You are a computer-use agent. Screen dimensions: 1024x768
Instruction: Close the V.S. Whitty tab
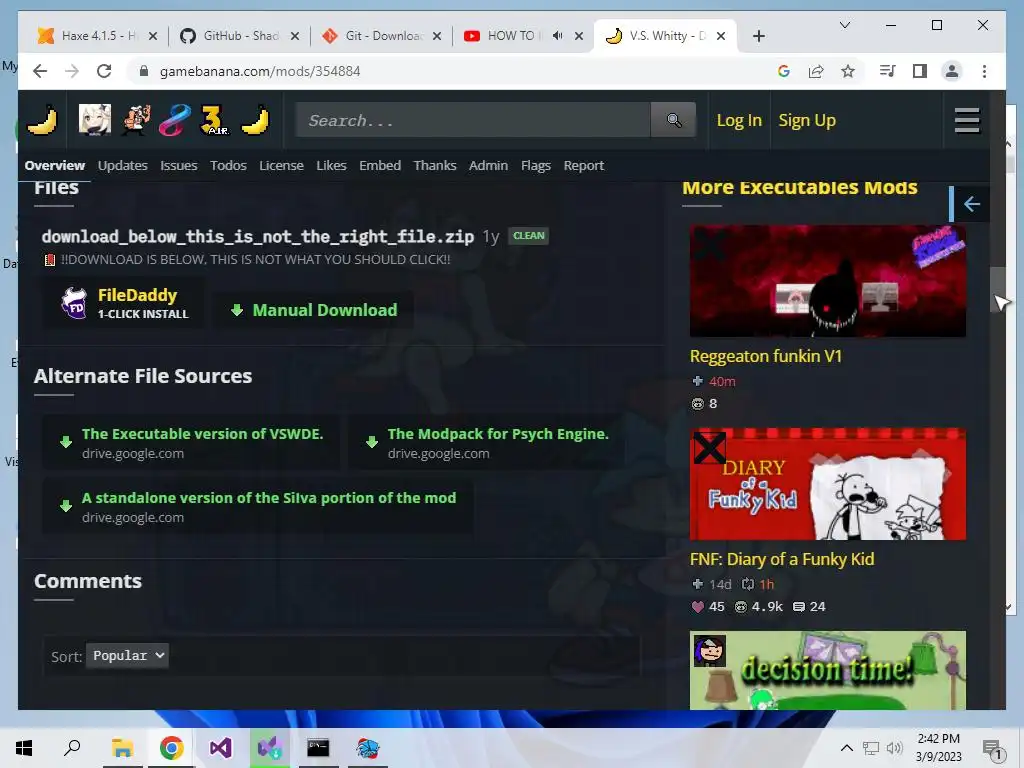click(x=721, y=36)
